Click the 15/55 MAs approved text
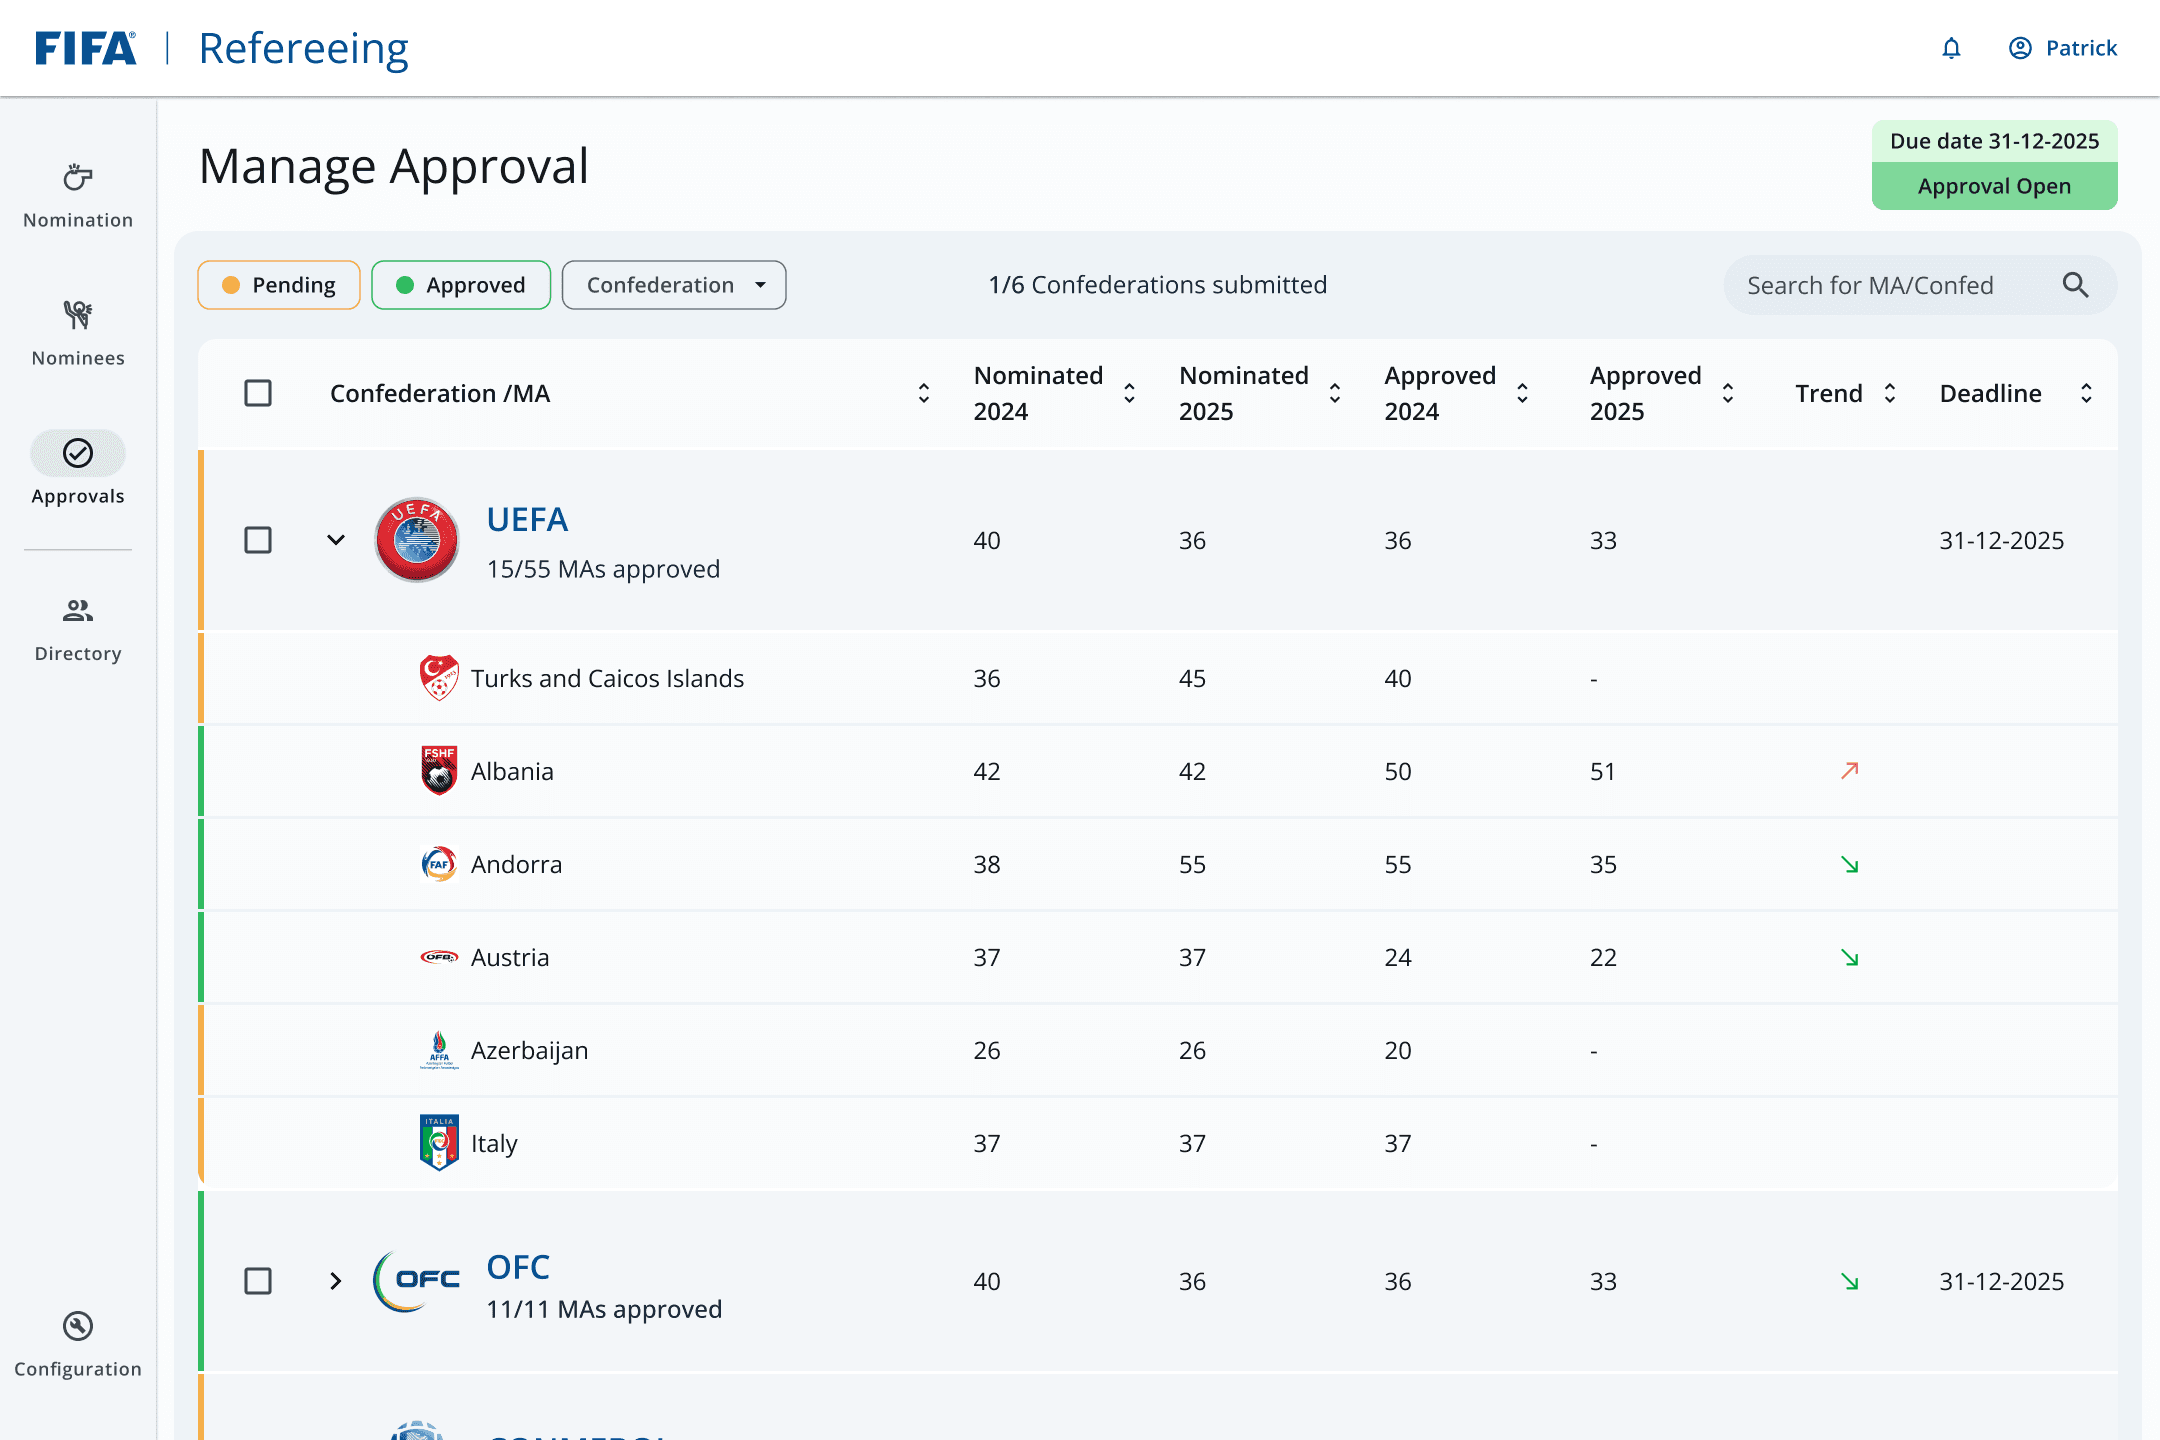This screenshot has height=1440, width=2160. [603, 569]
